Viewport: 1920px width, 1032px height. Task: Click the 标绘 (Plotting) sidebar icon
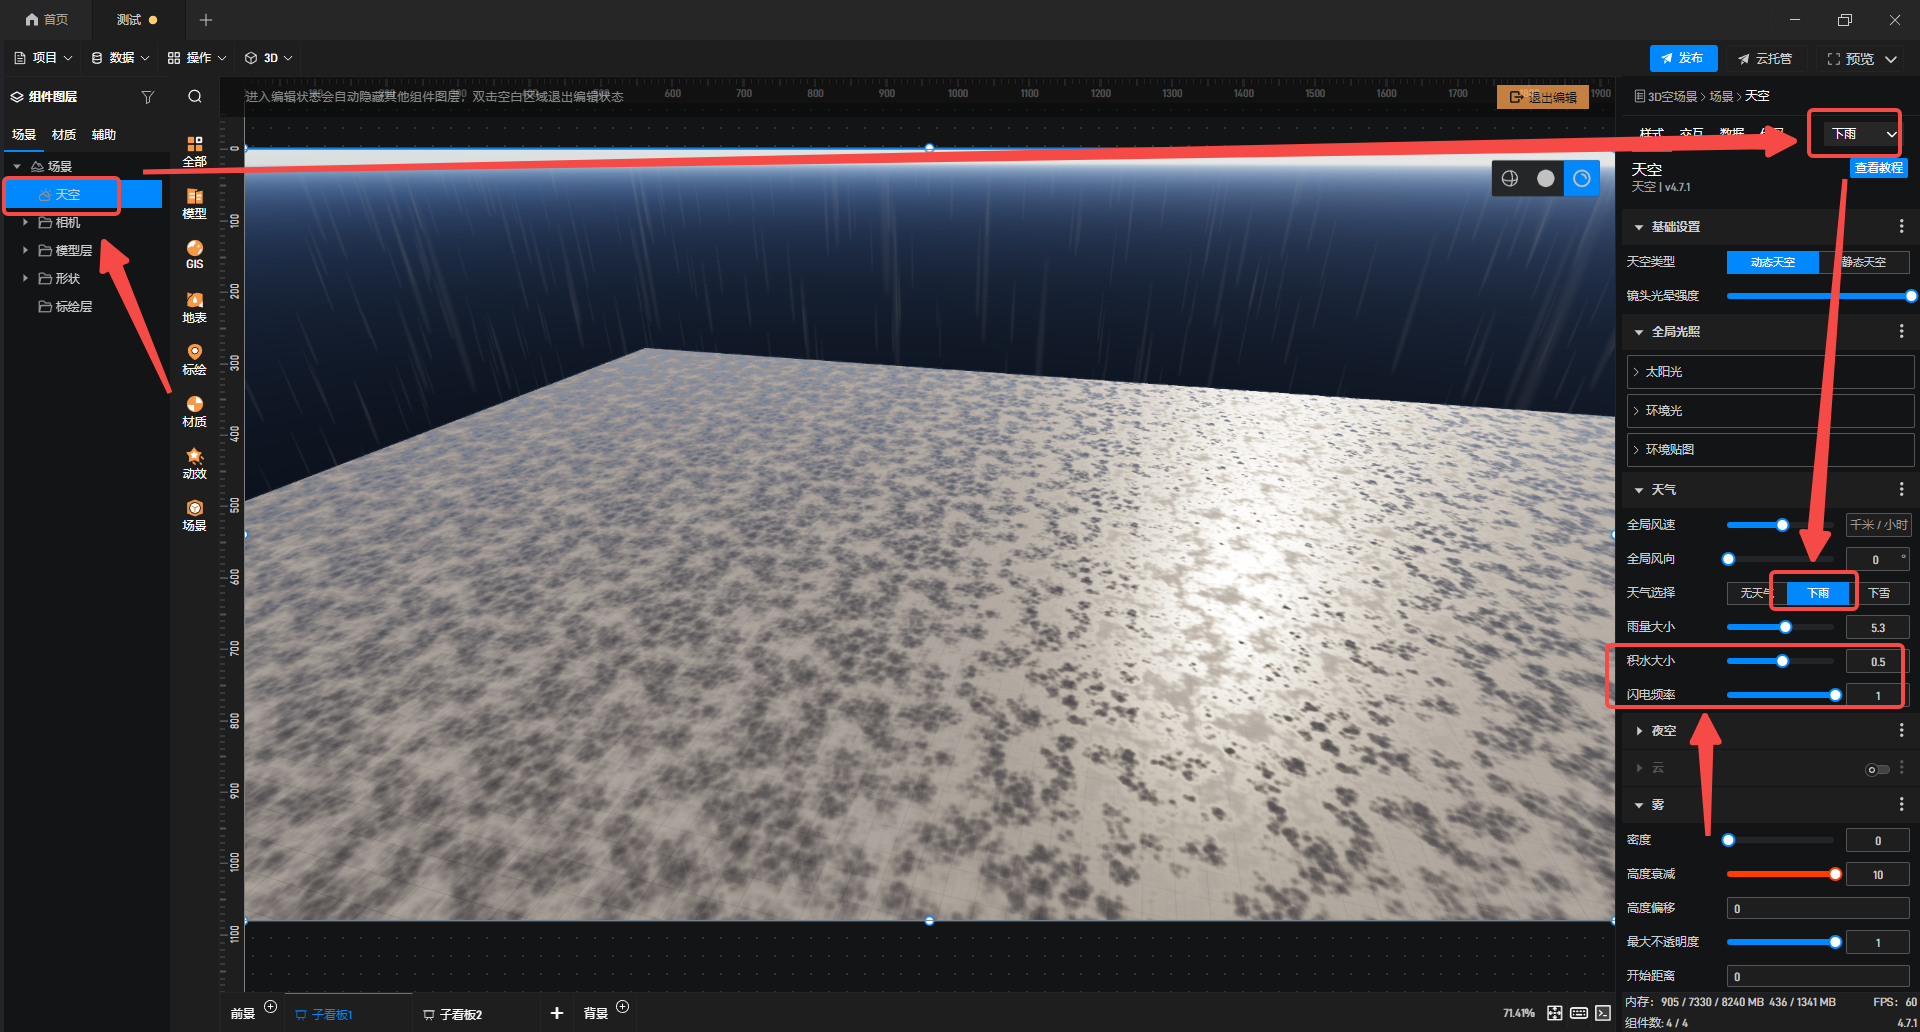(194, 359)
